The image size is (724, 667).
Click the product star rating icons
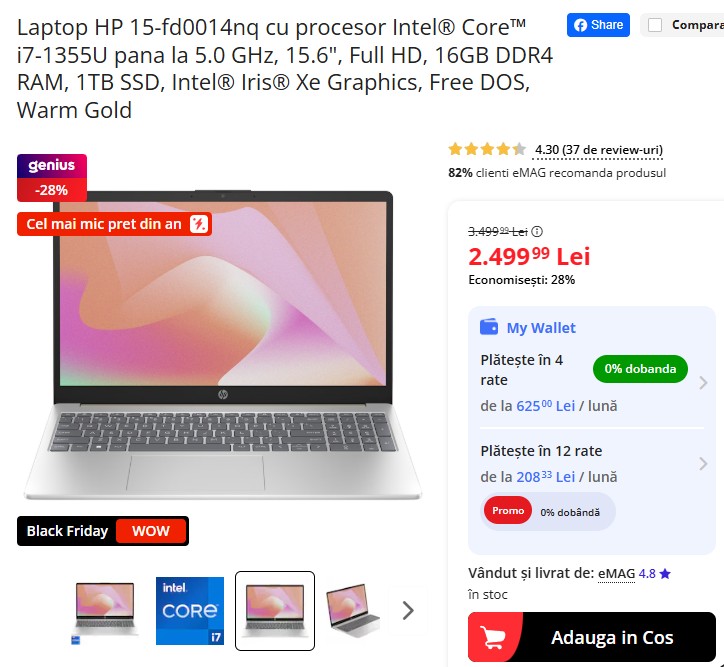point(487,149)
